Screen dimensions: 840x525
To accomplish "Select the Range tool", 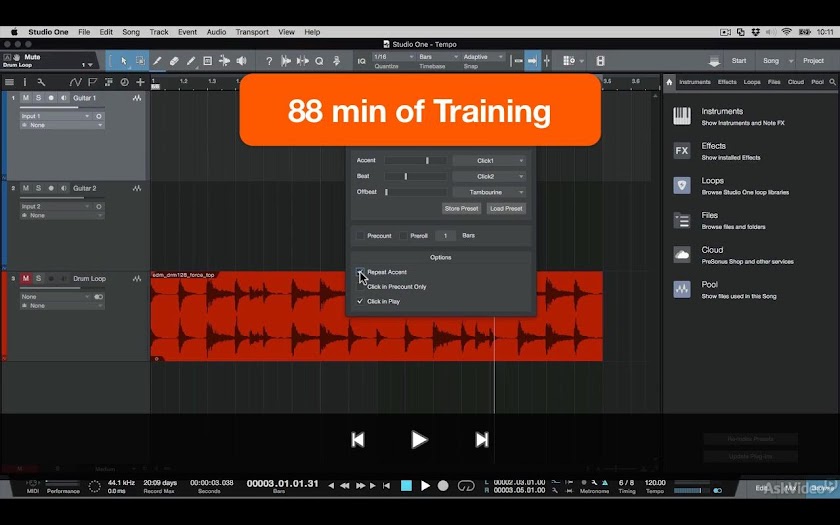I will click(140, 61).
